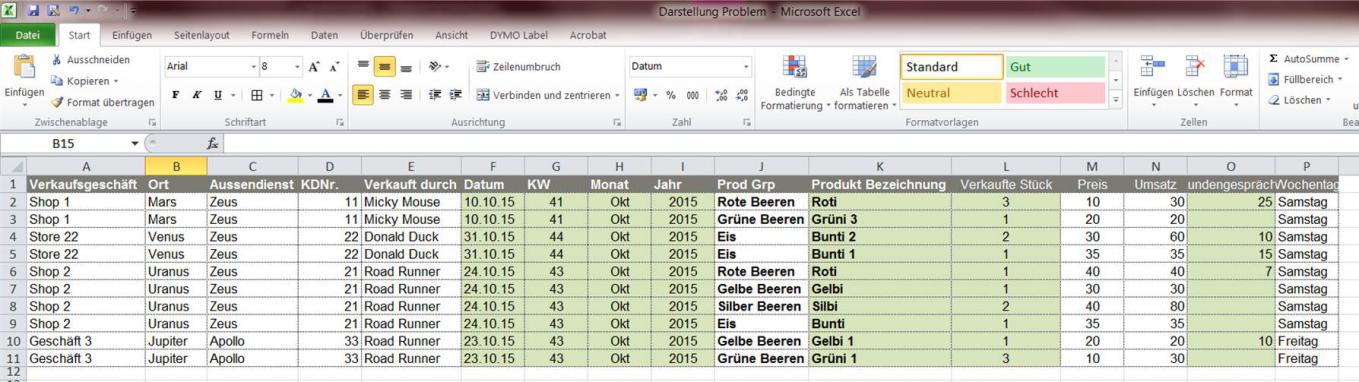Toggle left text alignment
Screen dimensions: 1359x382
click(363, 95)
